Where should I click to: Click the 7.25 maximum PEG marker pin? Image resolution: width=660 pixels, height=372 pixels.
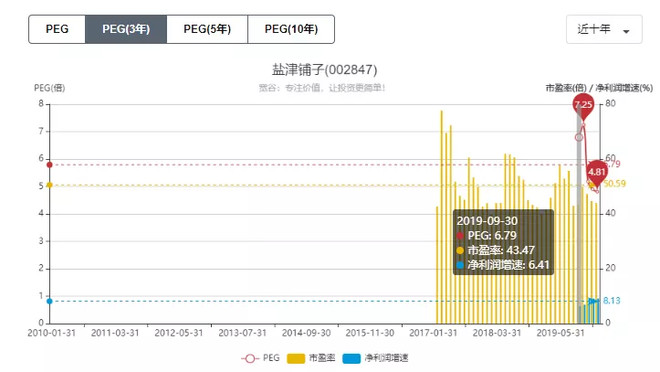tap(583, 105)
